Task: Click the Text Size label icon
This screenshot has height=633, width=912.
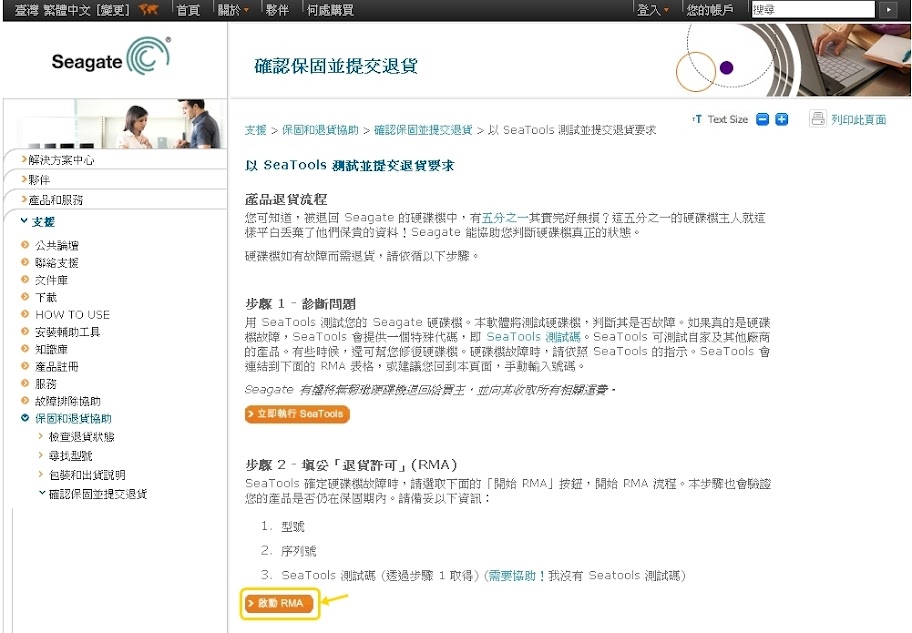Action: point(697,119)
